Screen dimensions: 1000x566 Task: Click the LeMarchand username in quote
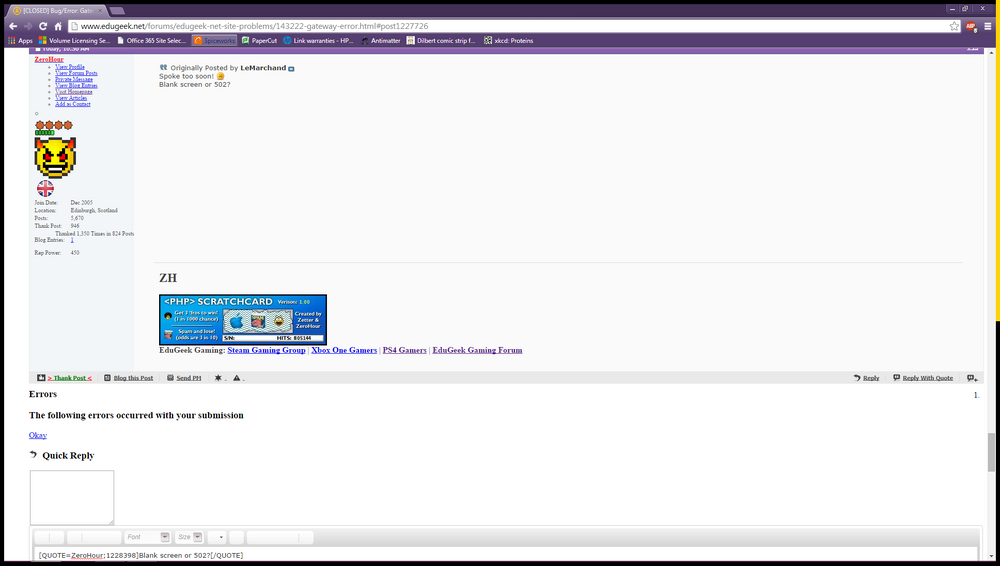click(x=263, y=68)
